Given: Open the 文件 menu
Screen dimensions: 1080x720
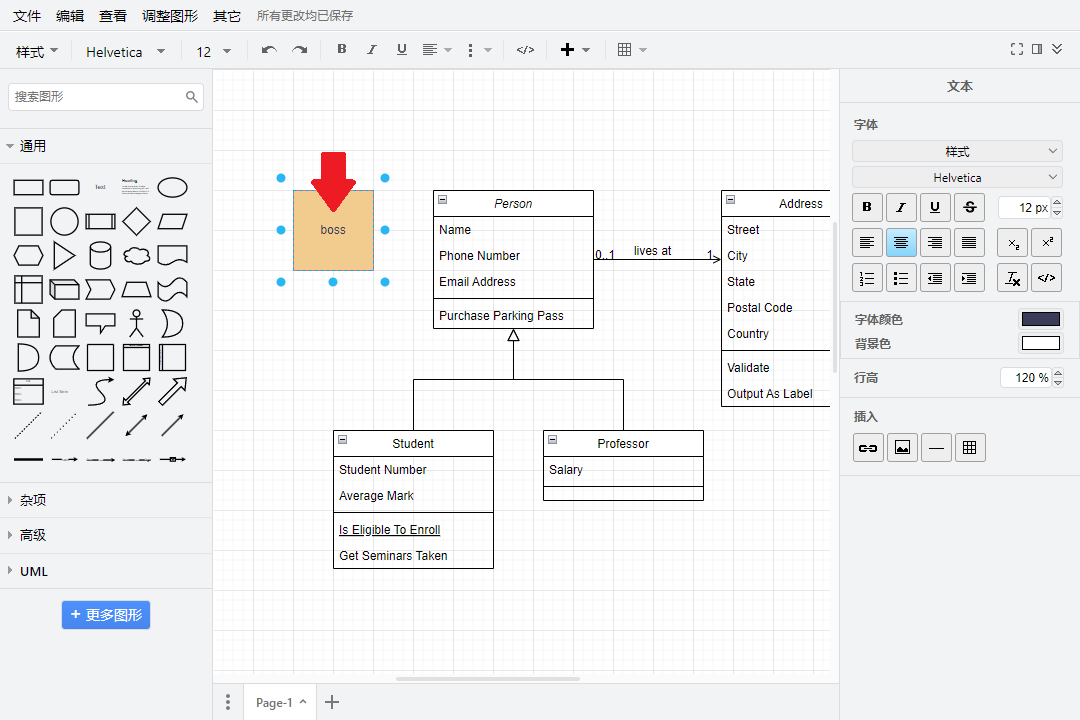Looking at the screenshot, I should coord(27,16).
